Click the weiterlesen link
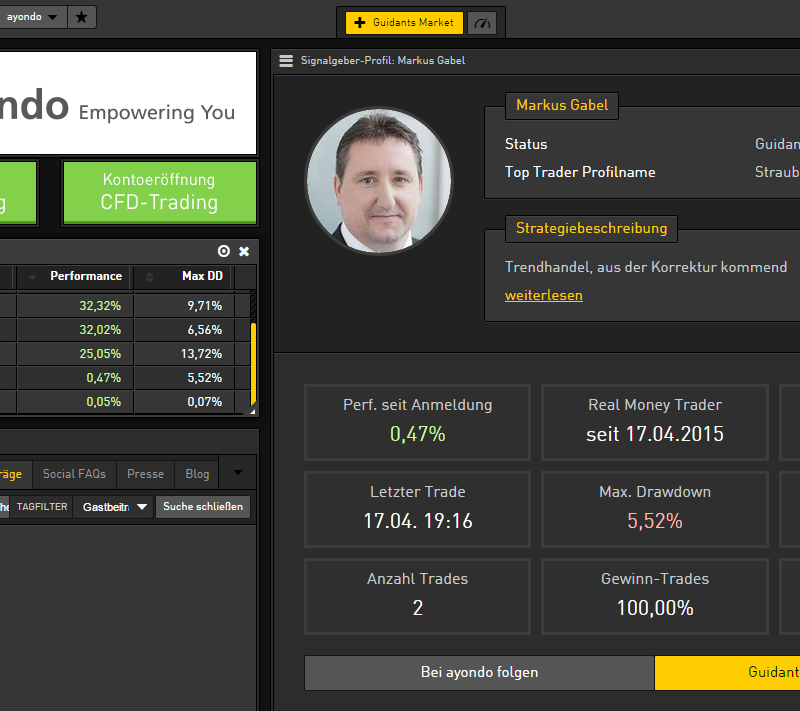Screen dimensions: 800x711 (543, 295)
